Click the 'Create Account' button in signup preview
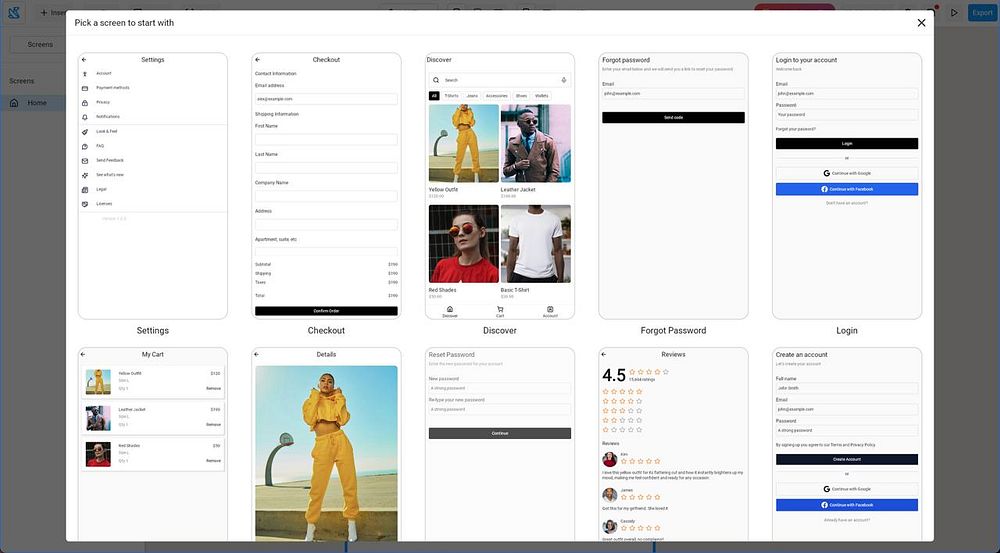 tap(846, 459)
